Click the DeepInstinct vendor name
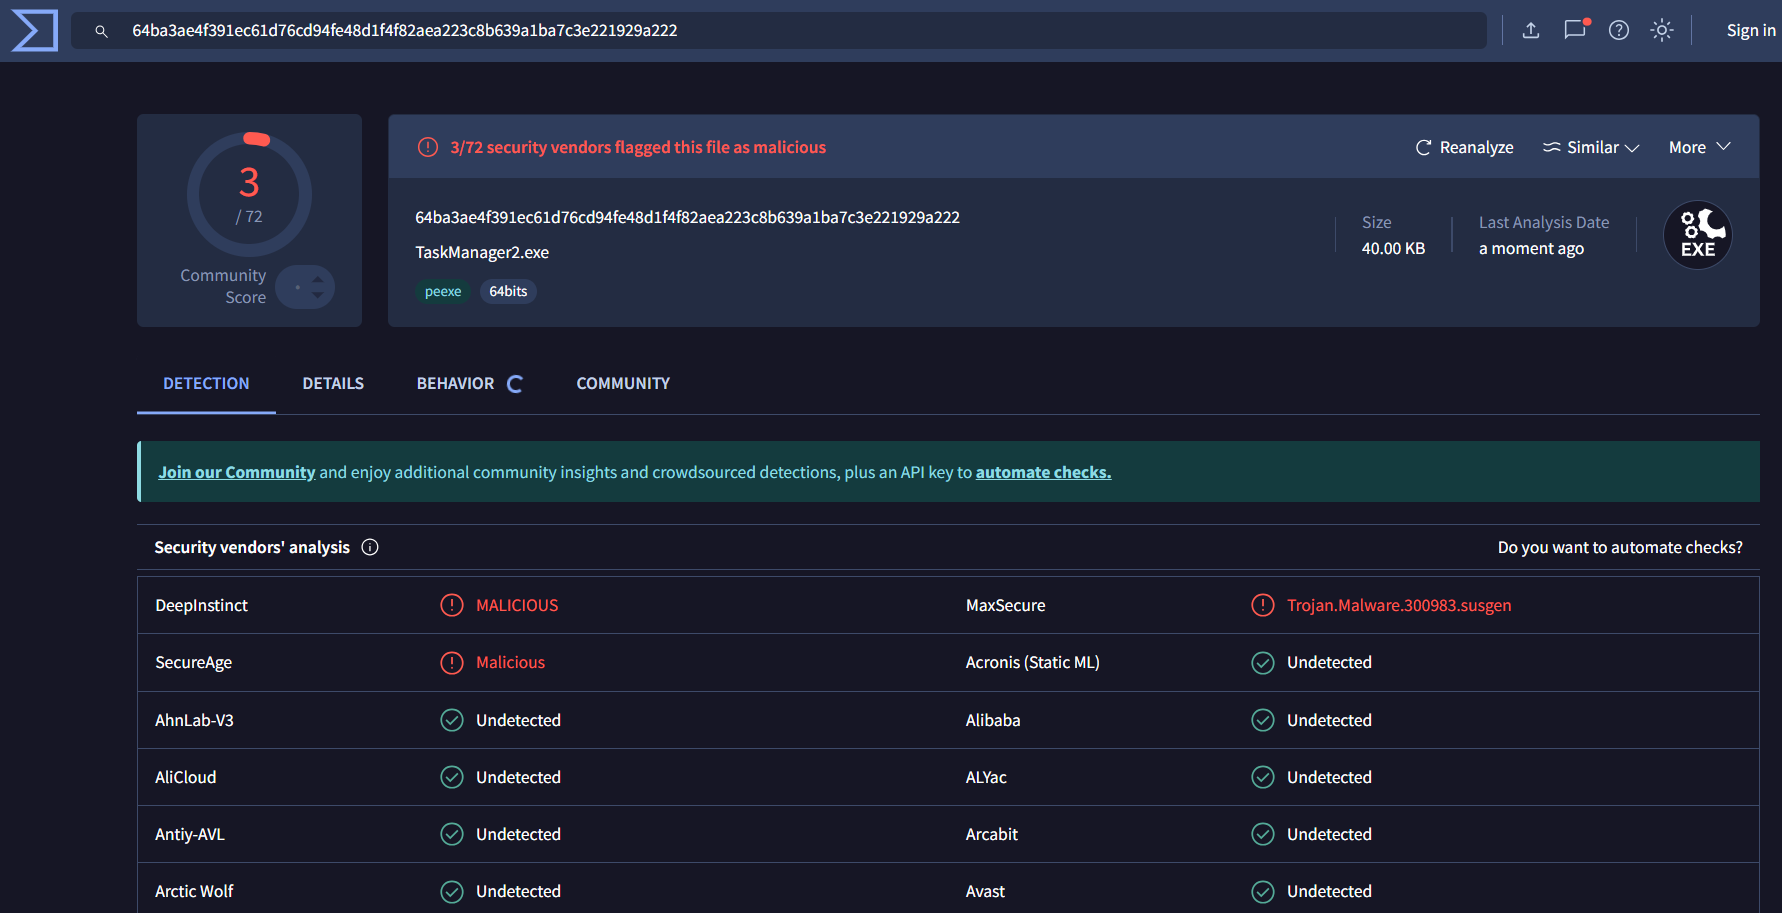Image resolution: width=1782 pixels, height=913 pixels. 201,605
